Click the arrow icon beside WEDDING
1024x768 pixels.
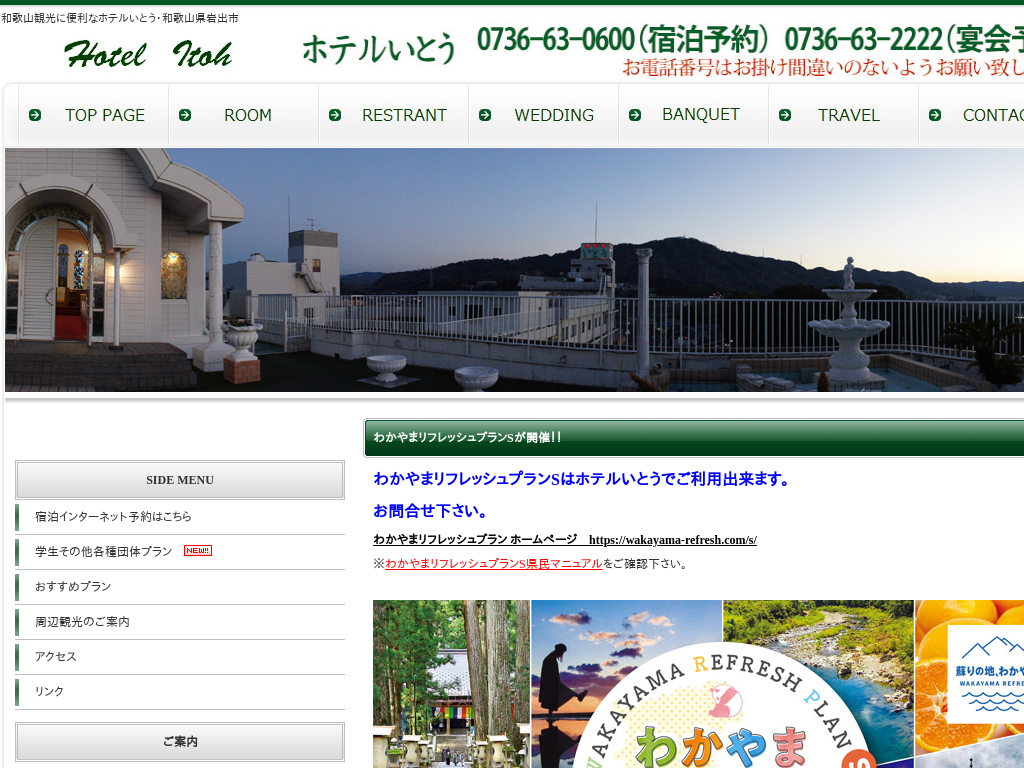[x=485, y=115]
